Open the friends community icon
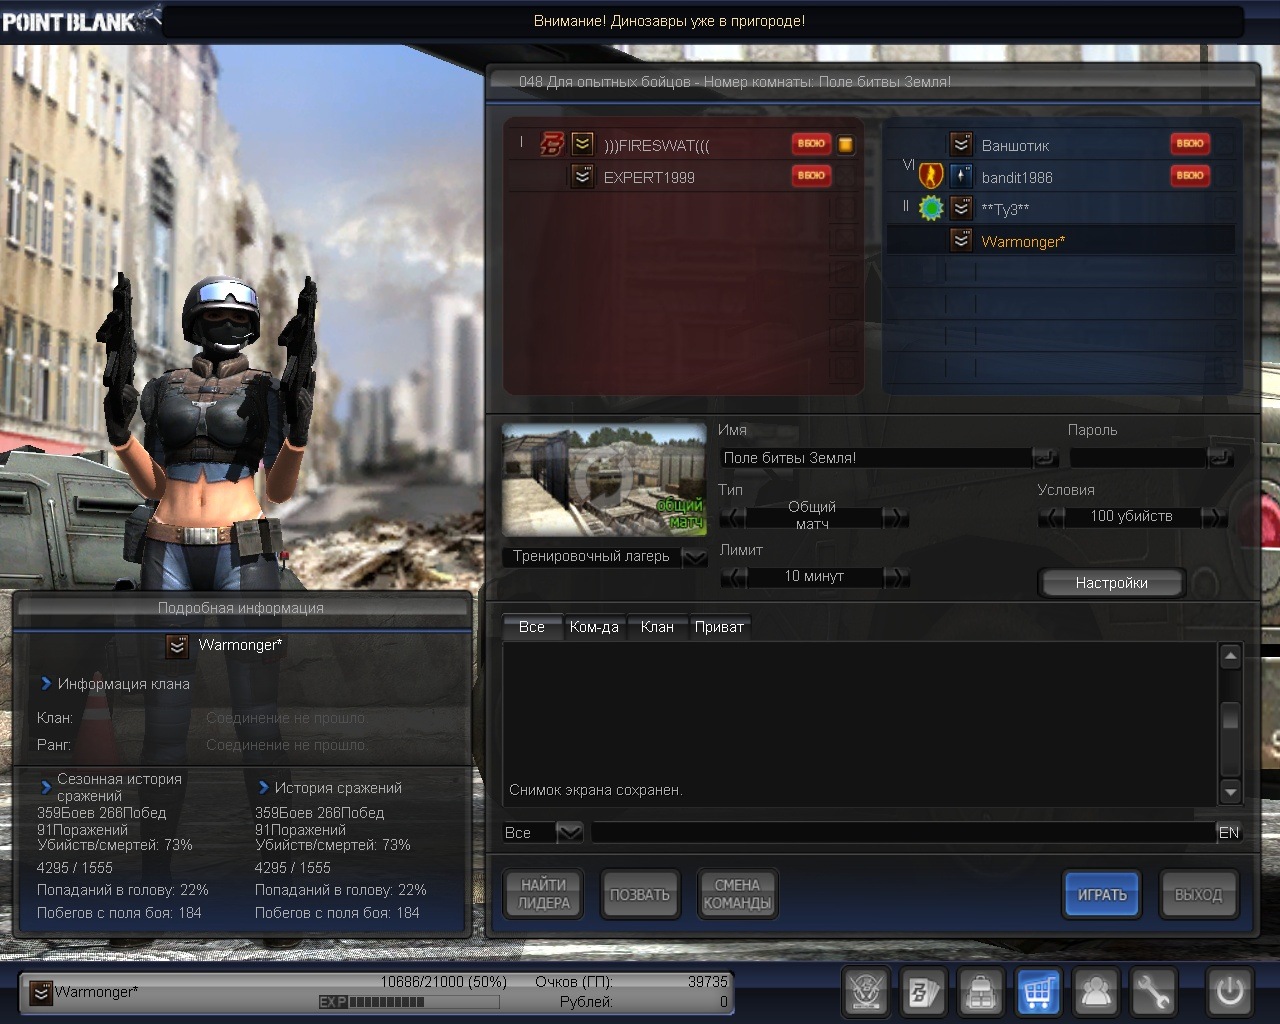 click(1096, 992)
